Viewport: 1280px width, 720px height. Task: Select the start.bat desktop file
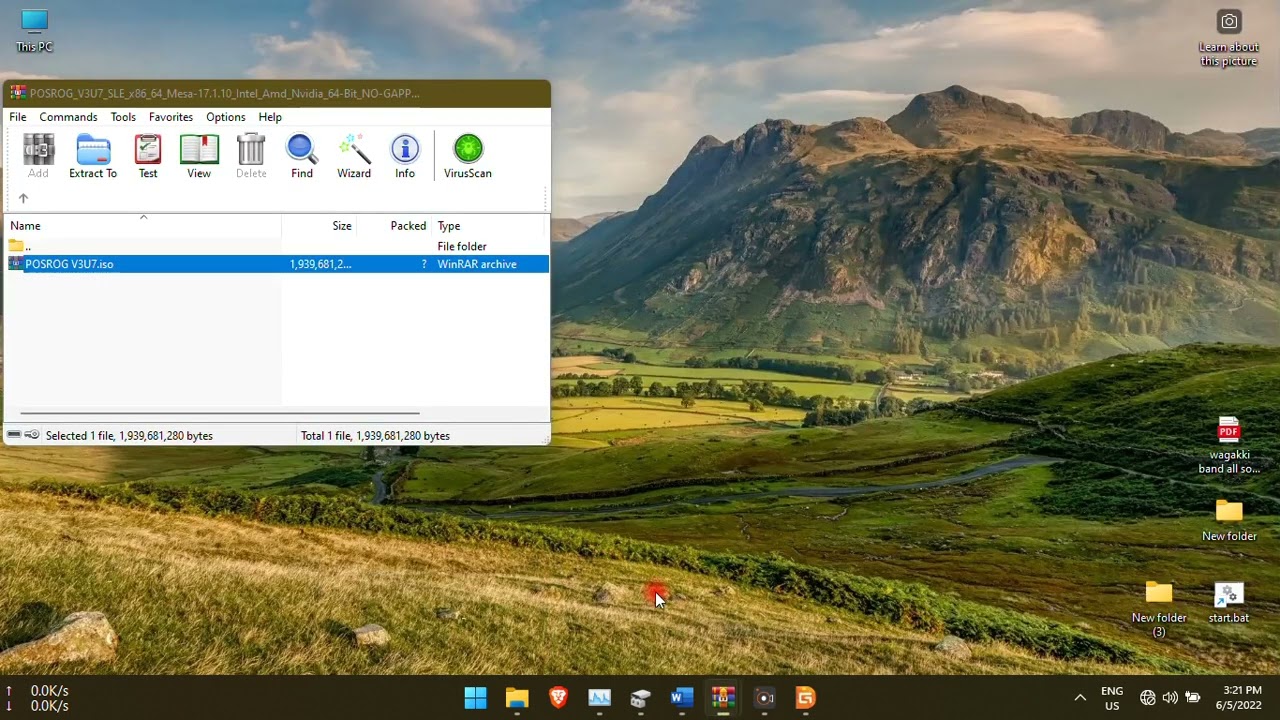[x=1229, y=602]
